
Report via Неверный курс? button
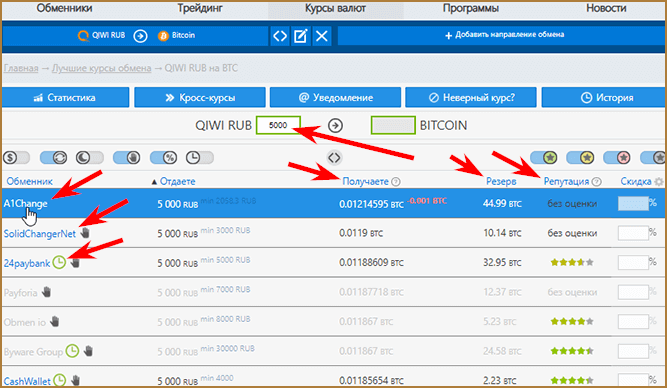click(471, 97)
